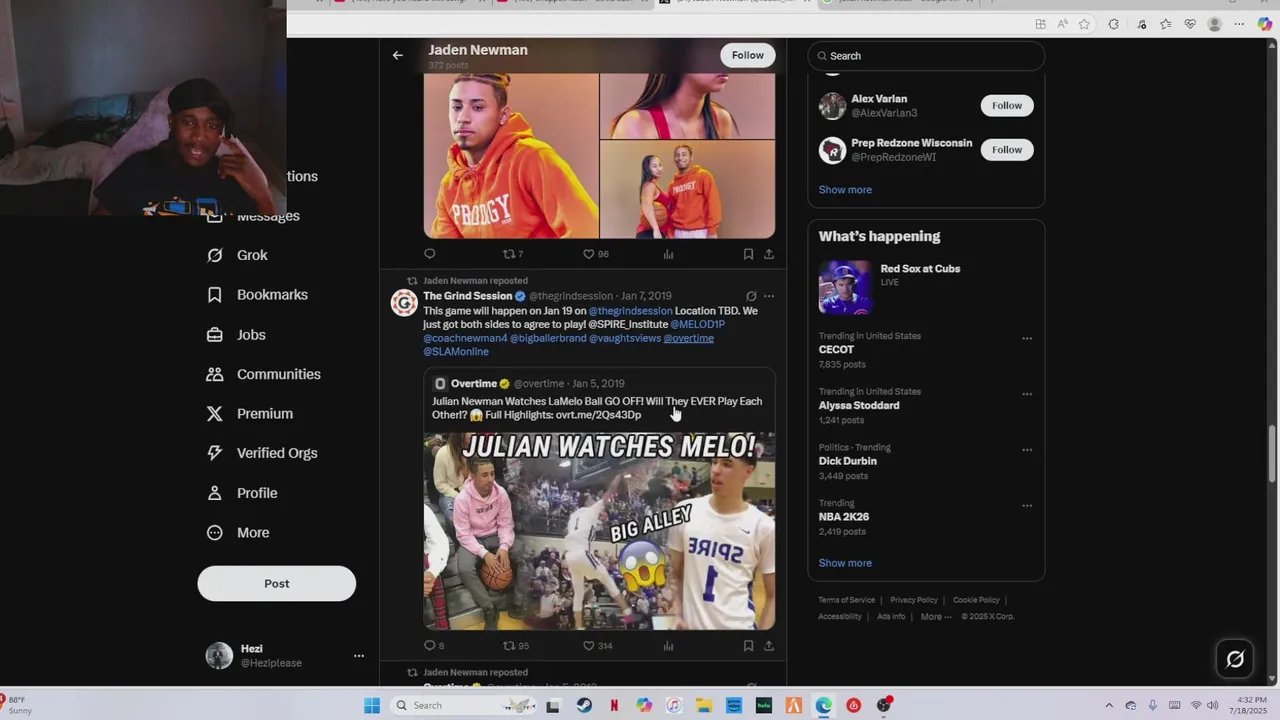Open the Julian Watches Melo video thumbnail

coord(599,531)
